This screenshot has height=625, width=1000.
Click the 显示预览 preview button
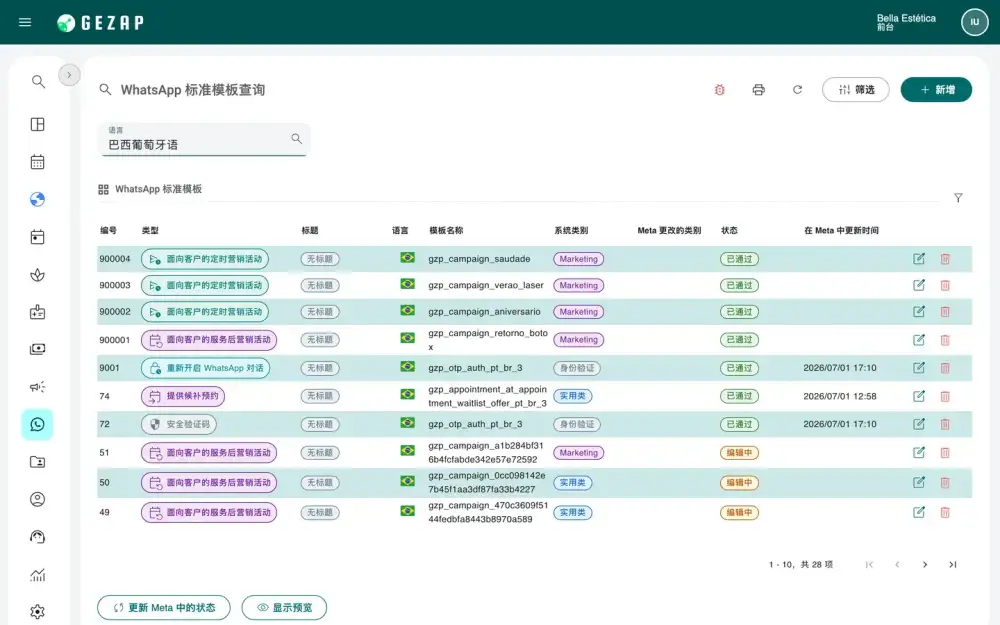(284, 608)
